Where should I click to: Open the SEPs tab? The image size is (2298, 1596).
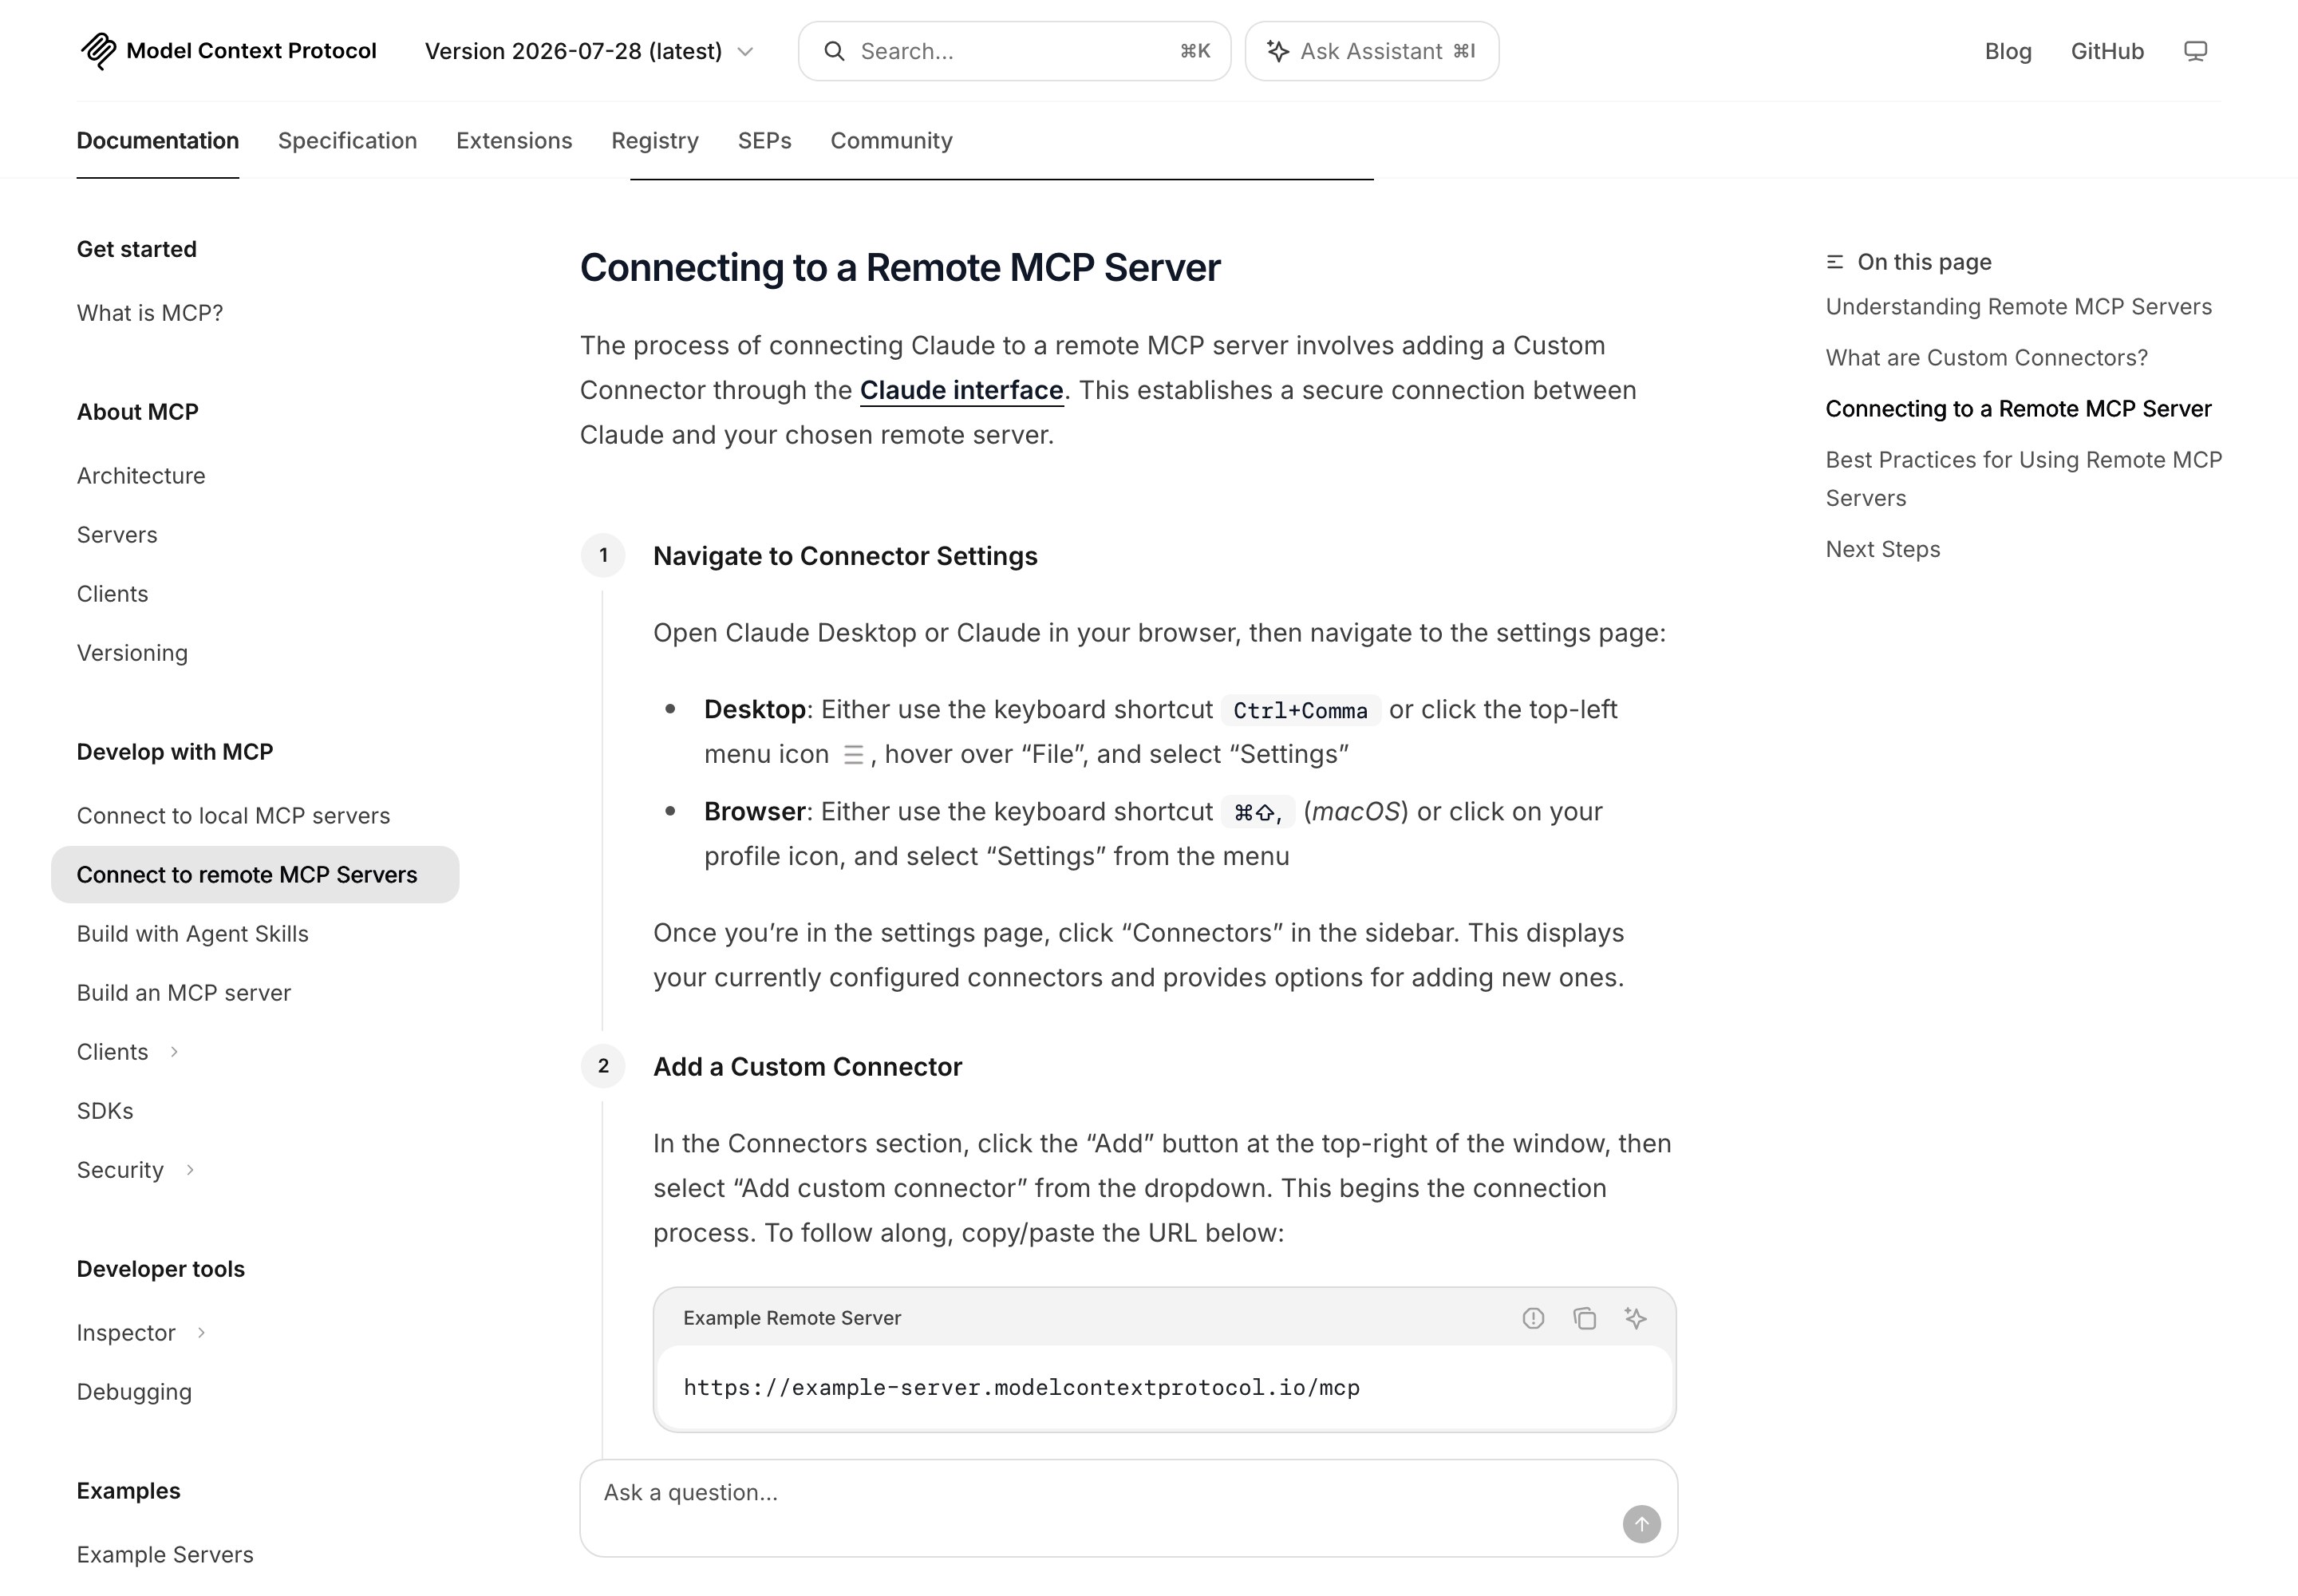pos(765,140)
